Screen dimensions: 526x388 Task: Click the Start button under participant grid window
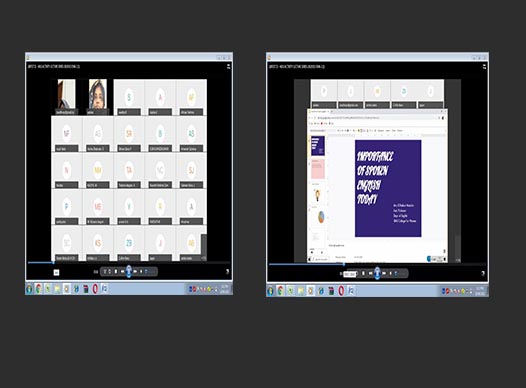29,289
